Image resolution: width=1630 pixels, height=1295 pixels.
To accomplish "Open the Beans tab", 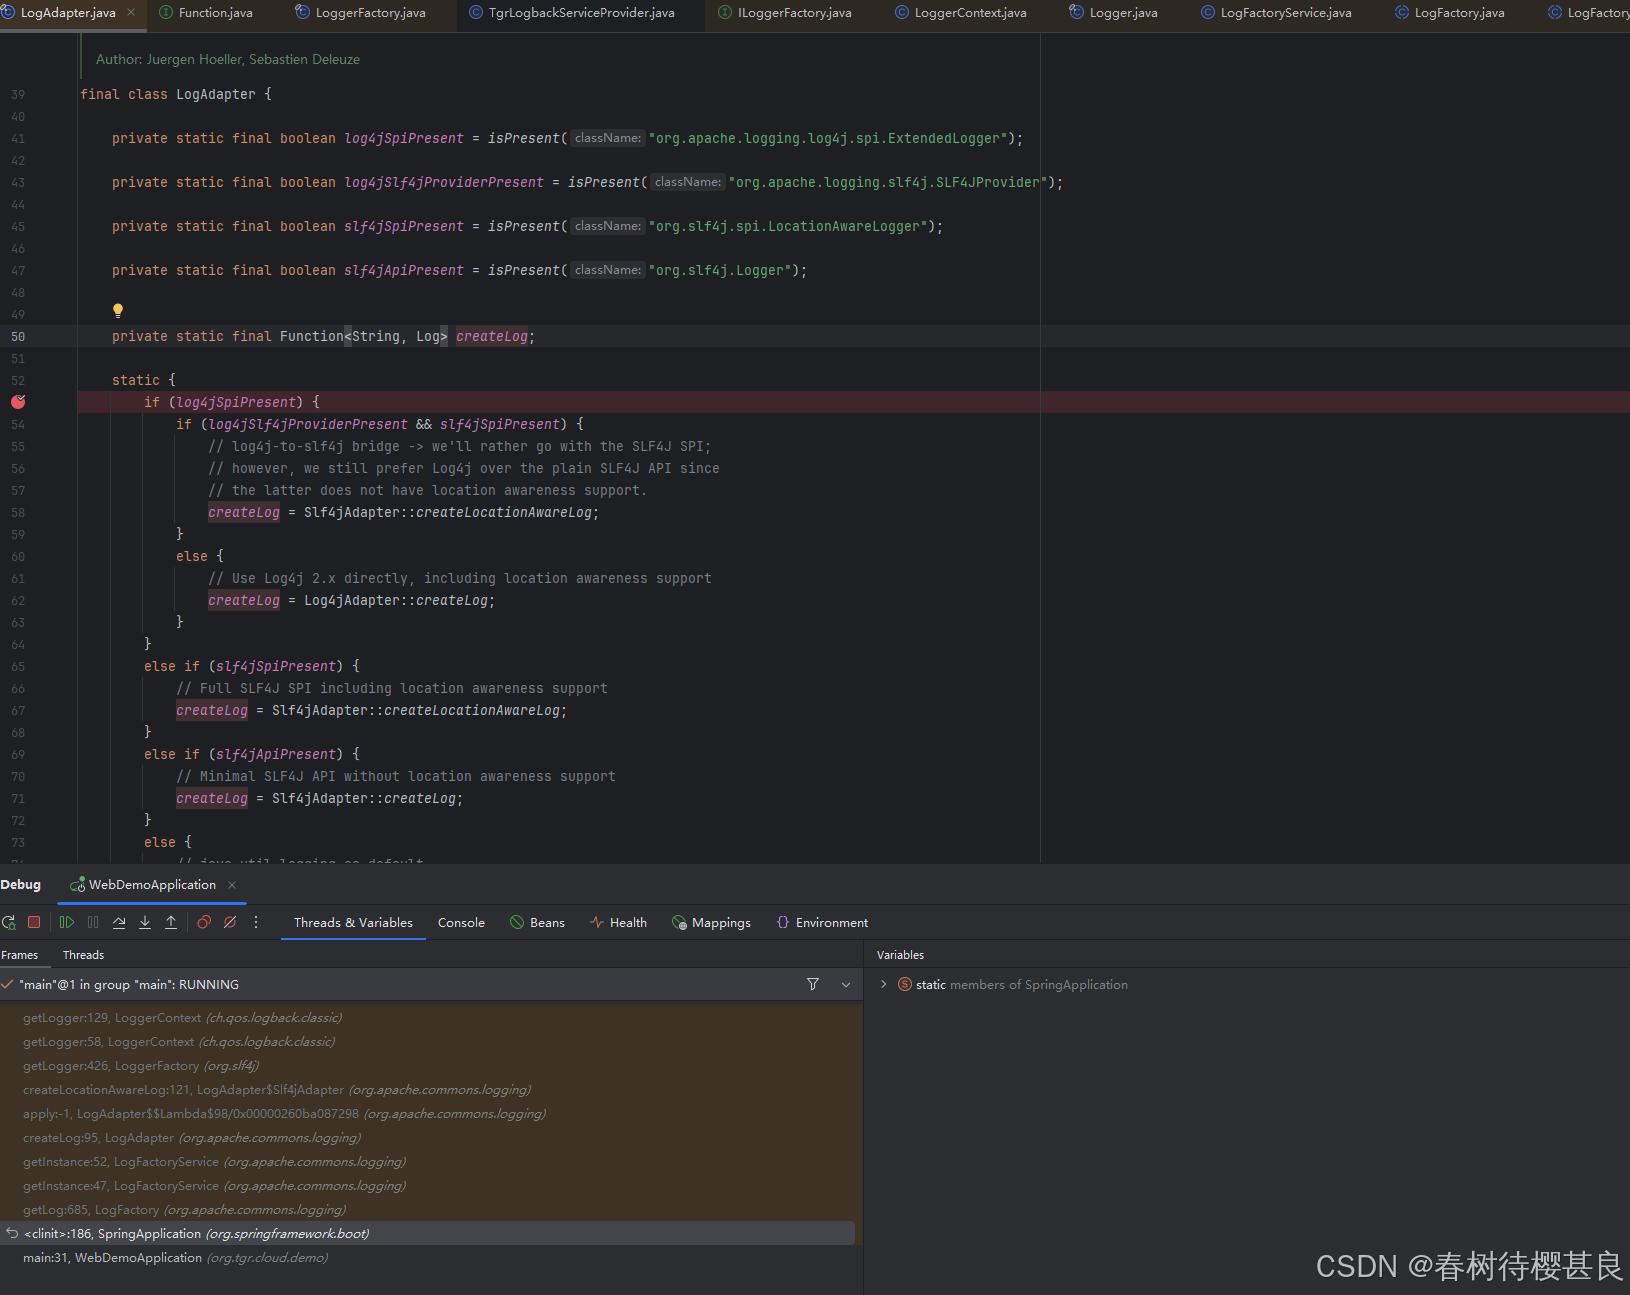I will click(537, 922).
